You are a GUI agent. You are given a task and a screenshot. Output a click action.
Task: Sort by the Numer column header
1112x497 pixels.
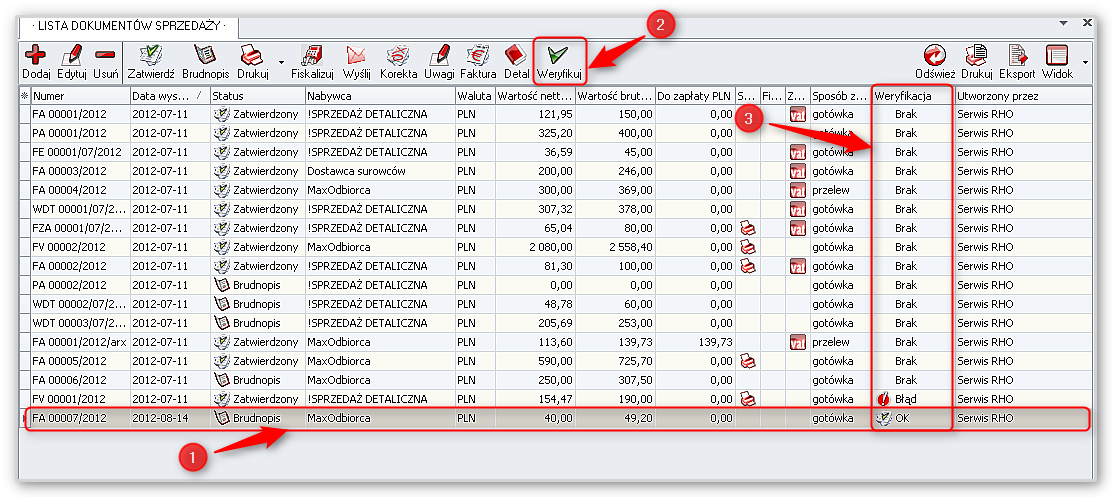click(x=80, y=96)
